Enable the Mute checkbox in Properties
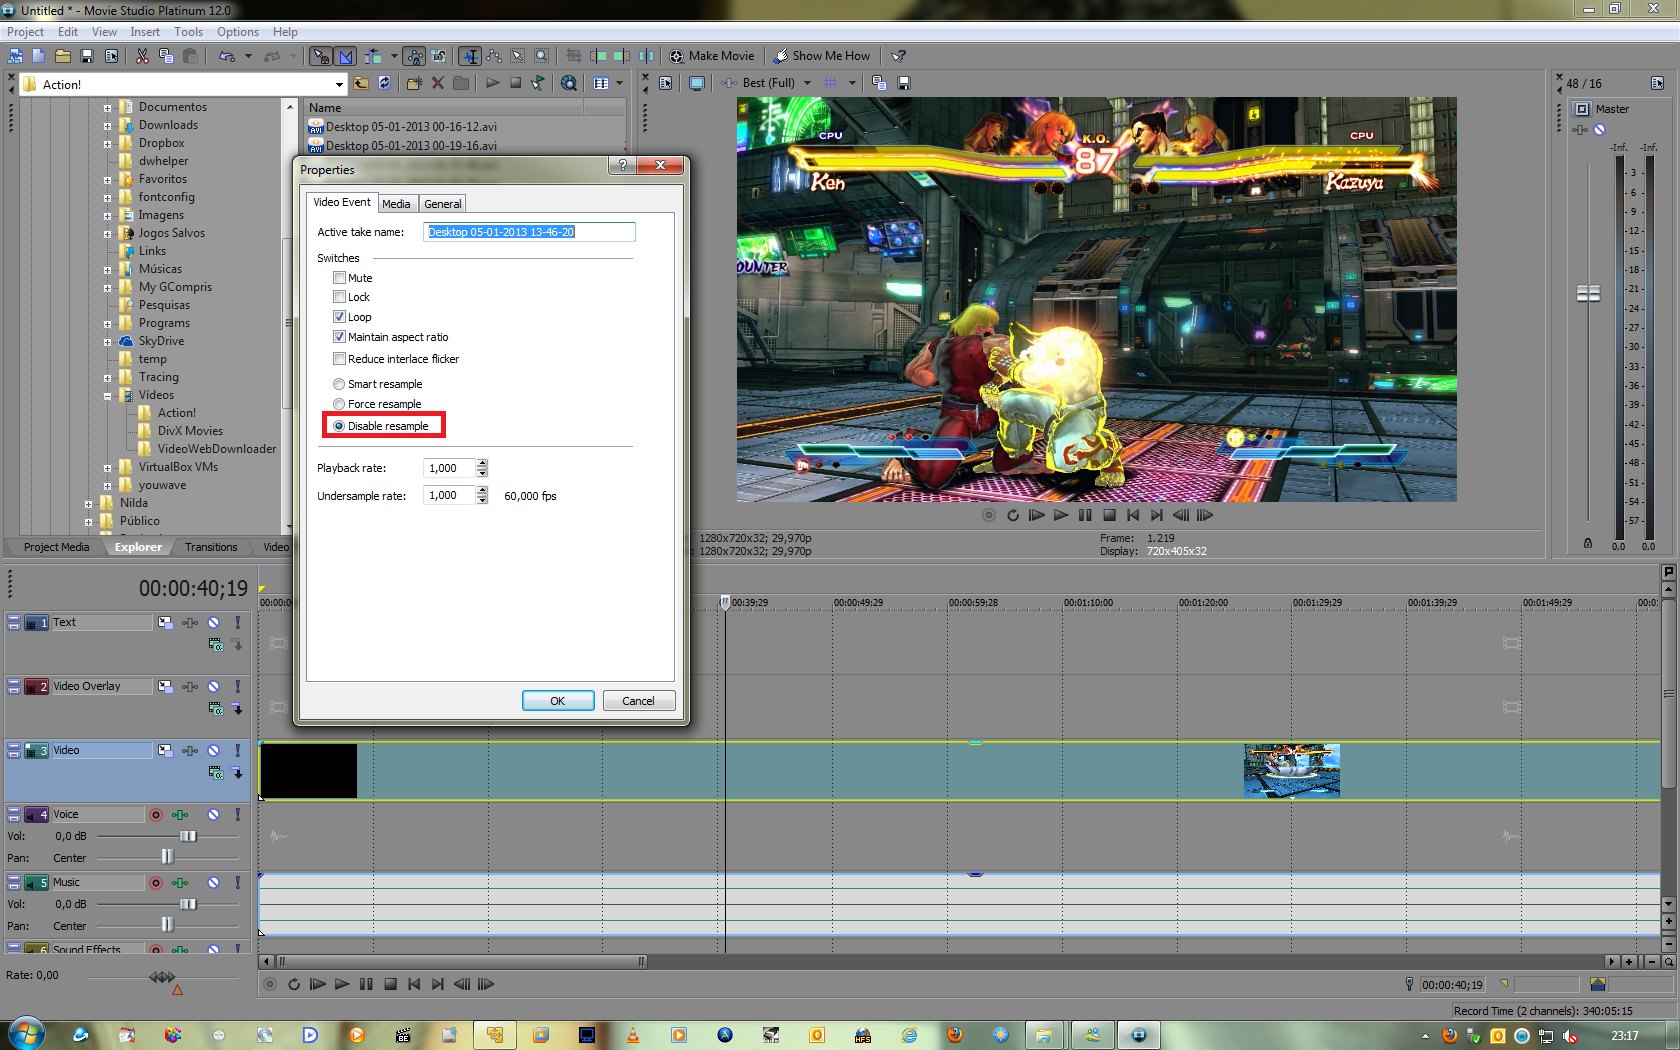Image resolution: width=1680 pixels, height=1050 pixels. point(340,278)
